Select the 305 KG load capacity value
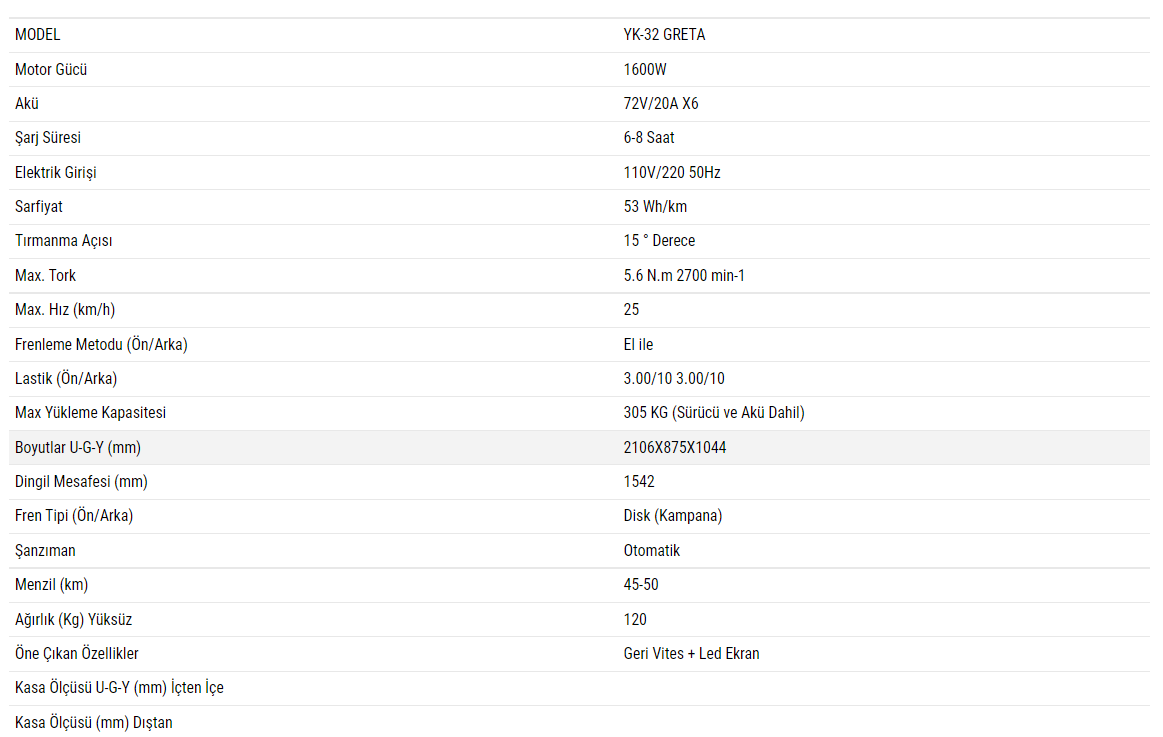Viewport: 1163px width, 737px height. (714, 413)
